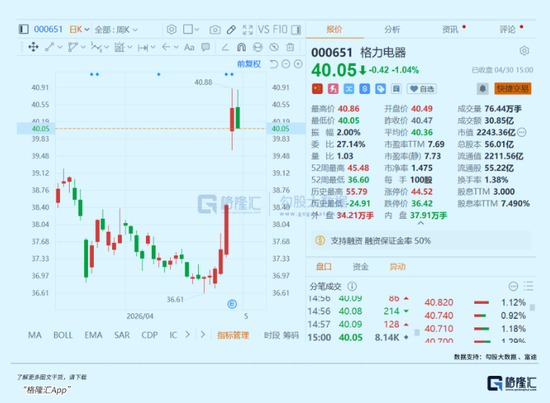Click the VS compare button

point(263,29)
